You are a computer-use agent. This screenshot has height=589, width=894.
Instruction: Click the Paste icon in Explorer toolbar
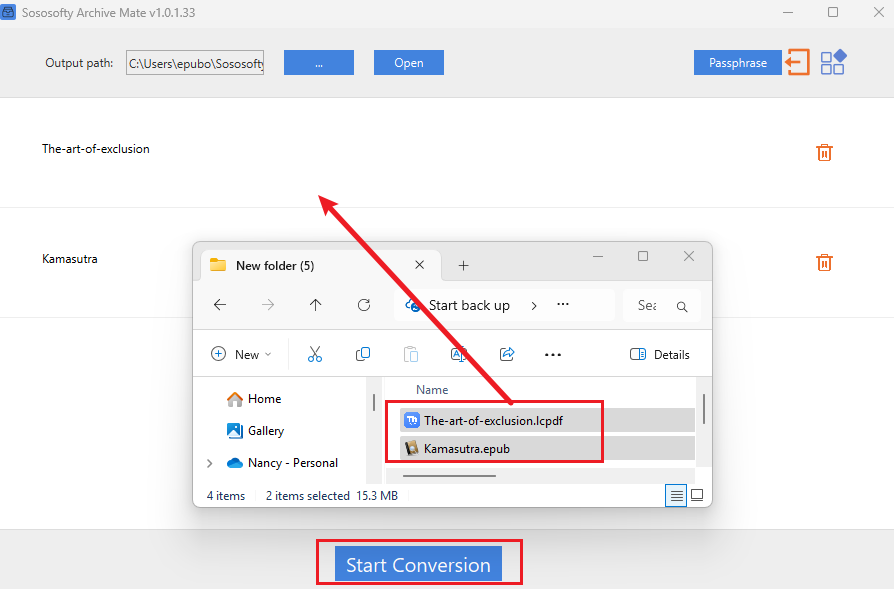click(411, 354)
